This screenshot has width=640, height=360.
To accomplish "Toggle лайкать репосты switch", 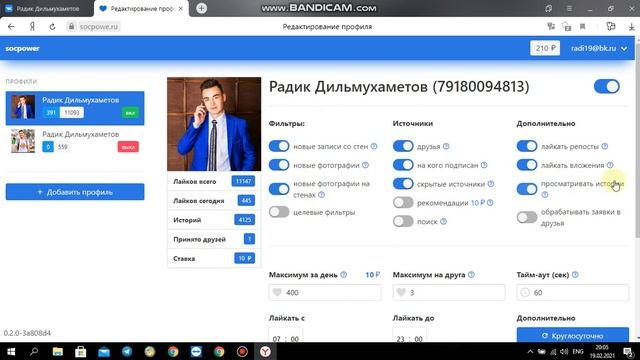I will [527, 146].
